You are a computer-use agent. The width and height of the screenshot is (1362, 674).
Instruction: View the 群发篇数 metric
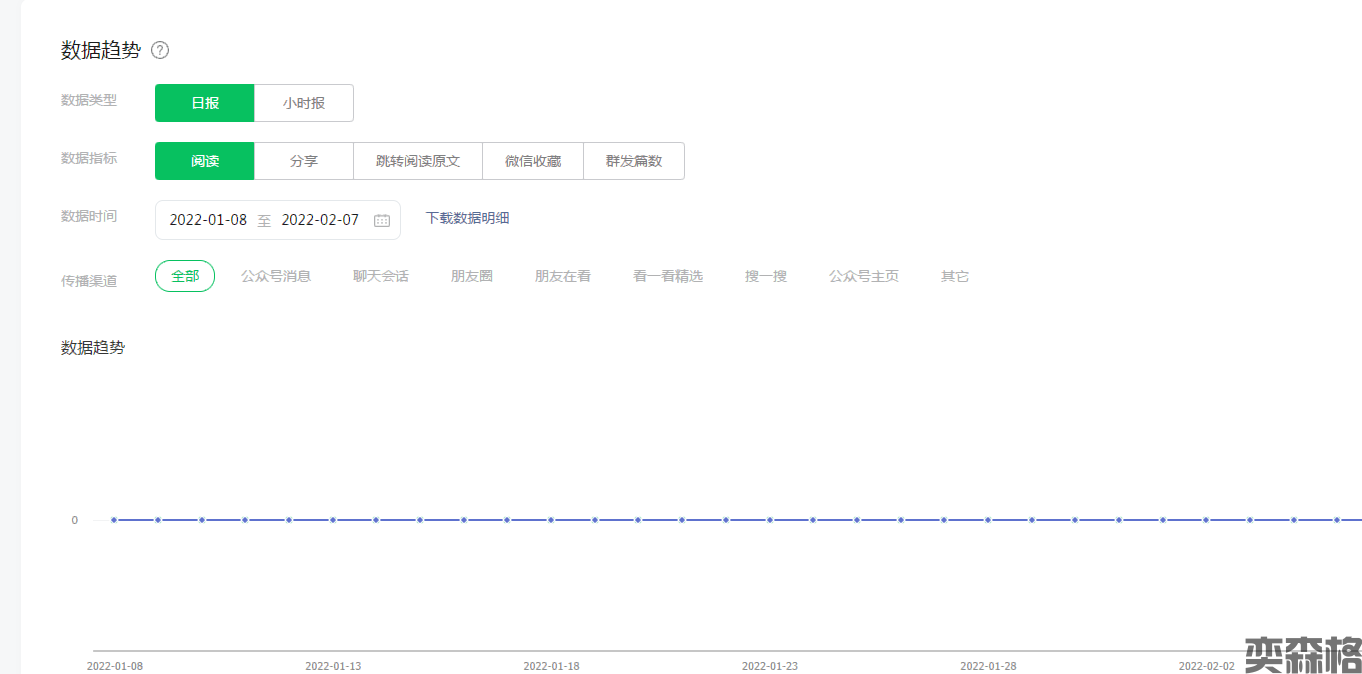[x=634, y=161]
